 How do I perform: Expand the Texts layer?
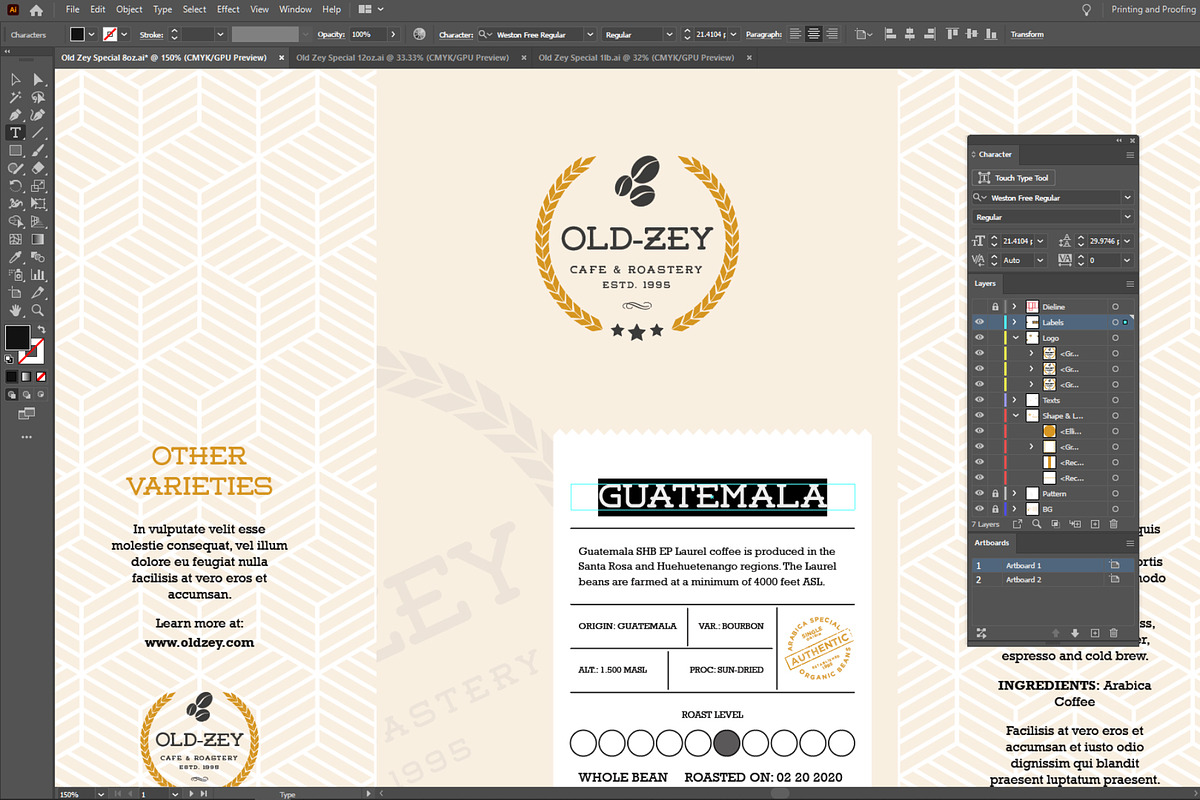[1014, 400]
